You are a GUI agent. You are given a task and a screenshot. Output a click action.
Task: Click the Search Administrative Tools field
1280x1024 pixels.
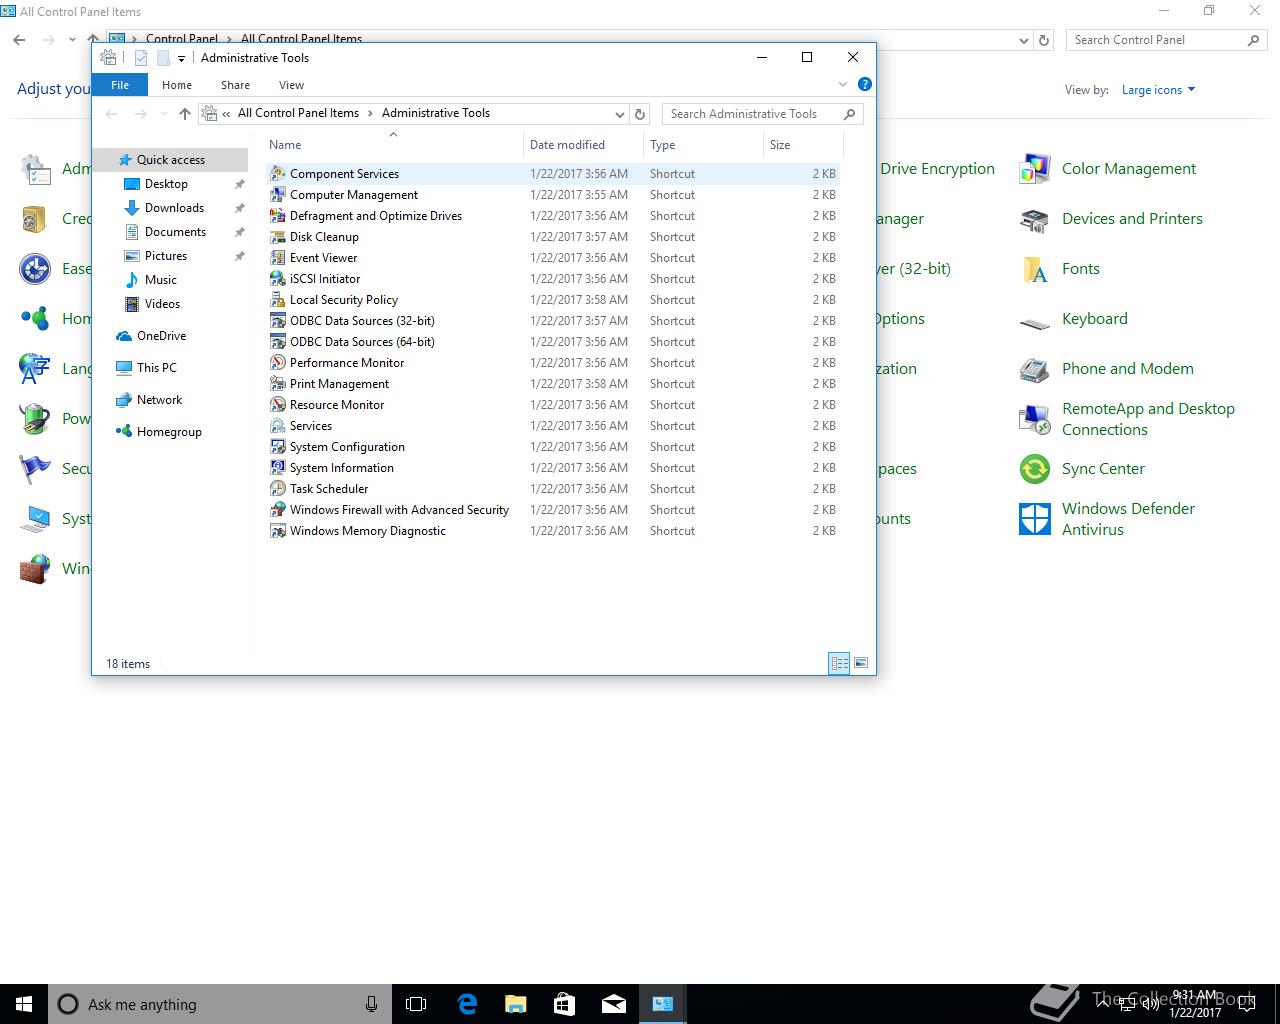pyautogui.click(x=763, y=114)
